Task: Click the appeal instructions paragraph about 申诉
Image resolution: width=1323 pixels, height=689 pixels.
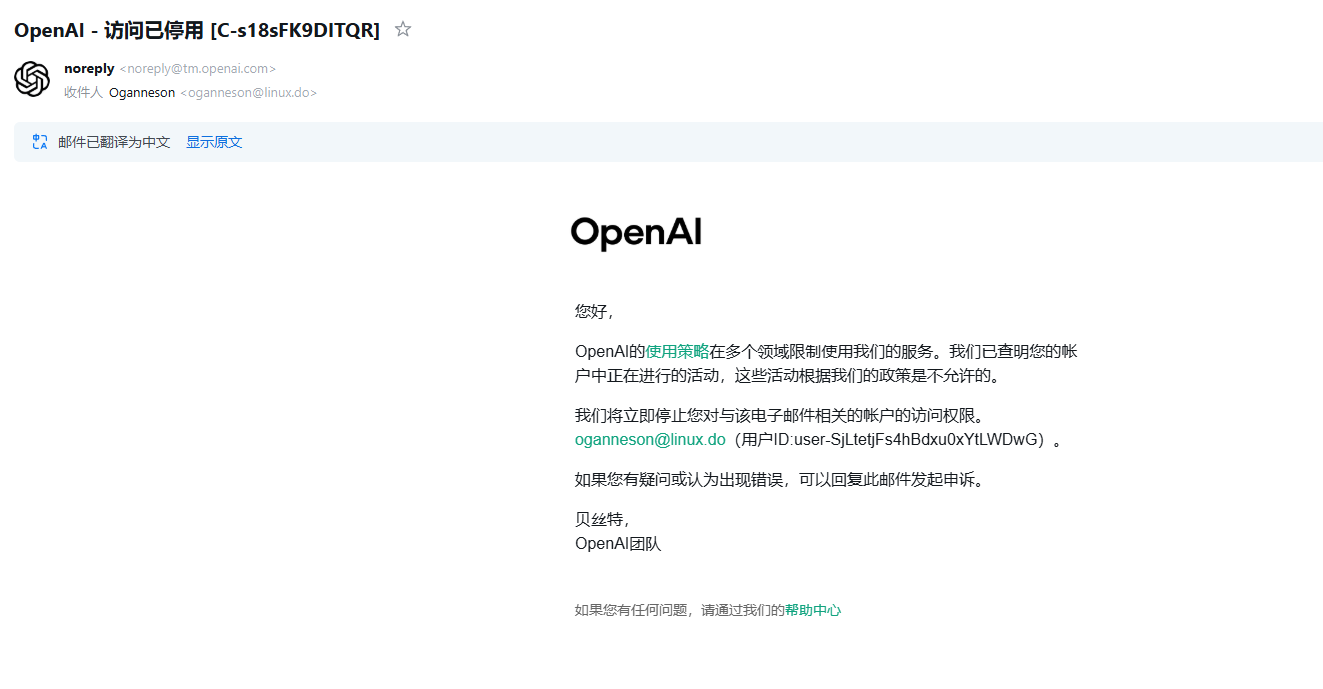Action: (780, 479)
